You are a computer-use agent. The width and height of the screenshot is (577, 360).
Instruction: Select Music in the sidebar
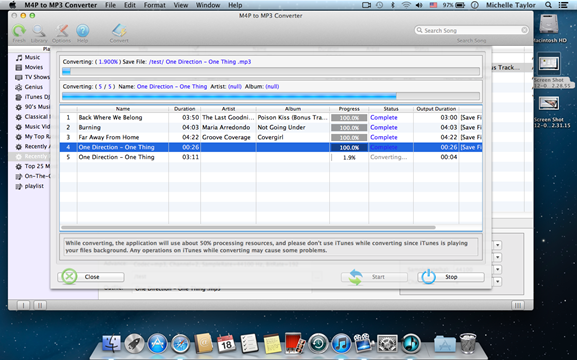pyautogui.click(x=32, y=57)
